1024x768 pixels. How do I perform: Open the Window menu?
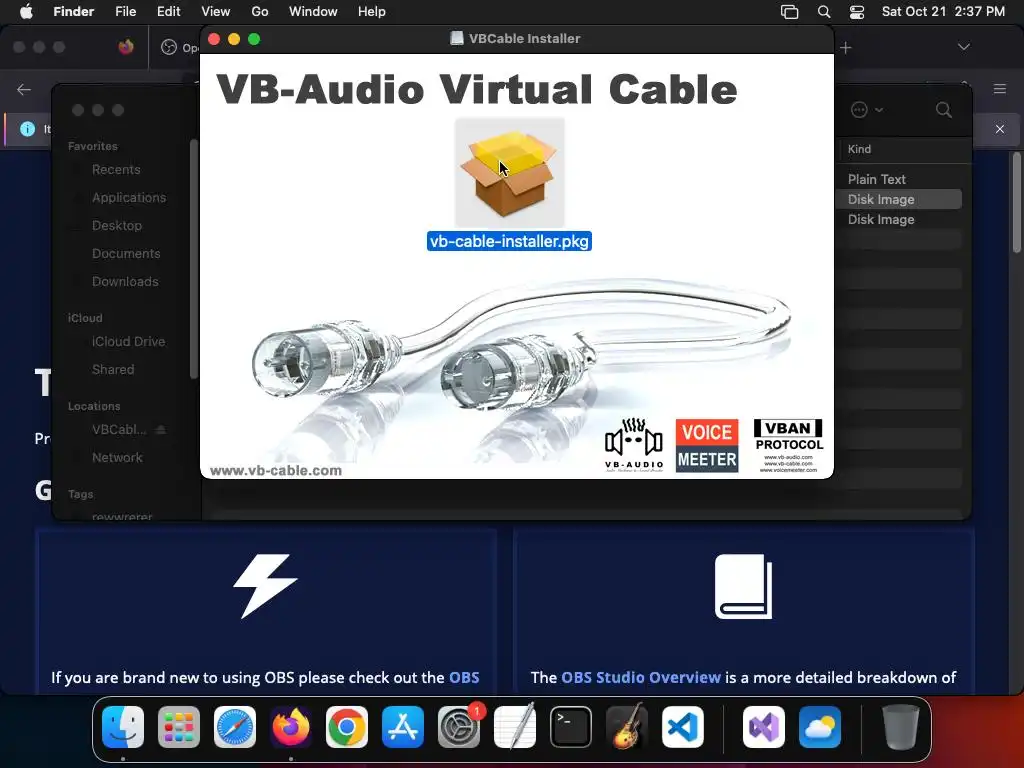[x=313, y=11]
